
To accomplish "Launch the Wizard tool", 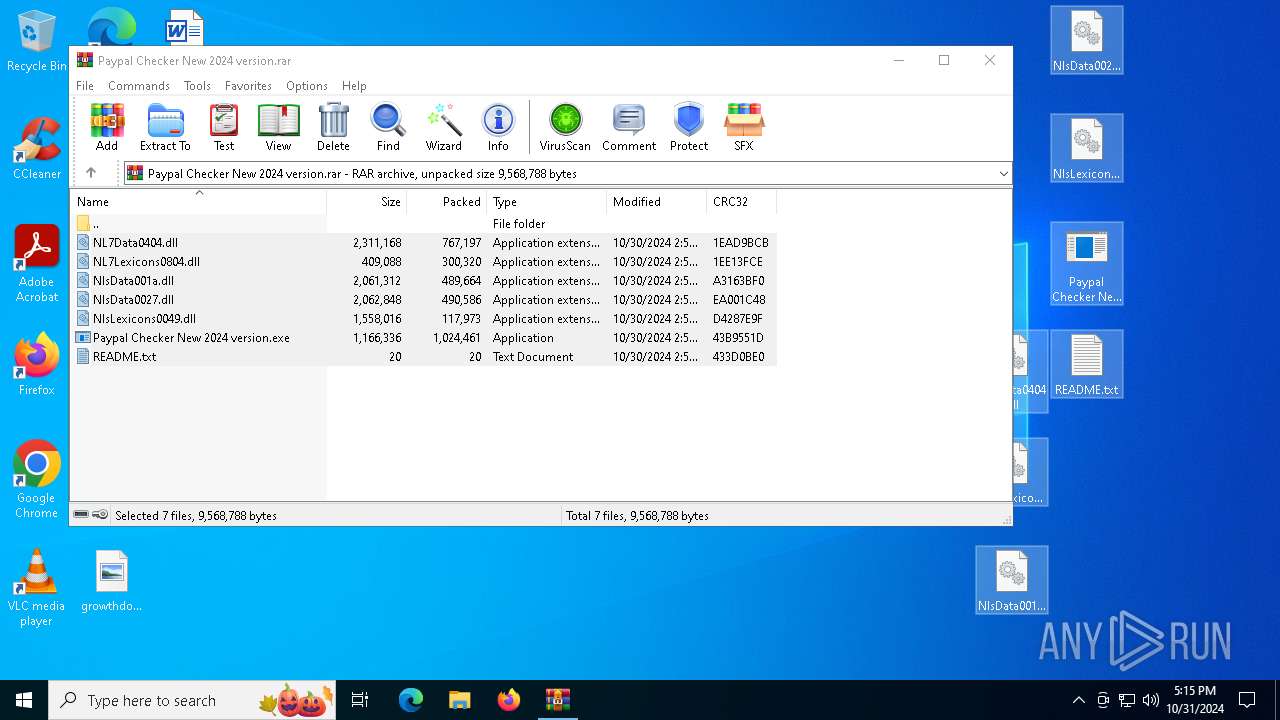I will pos(444,127).
